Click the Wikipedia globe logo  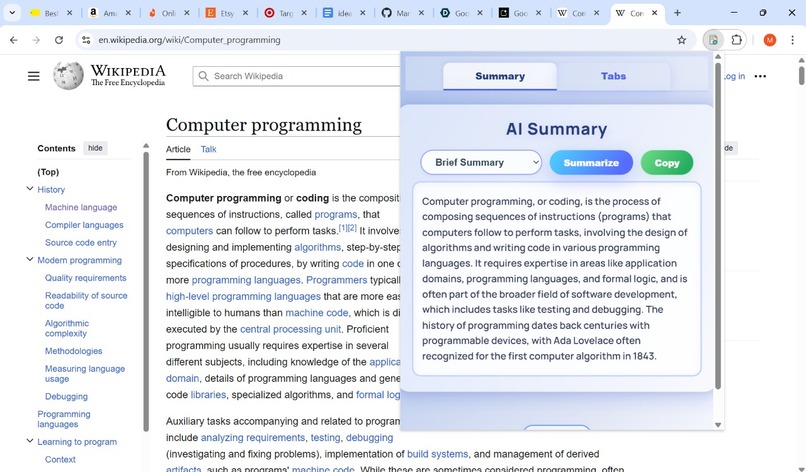tap(68, 76)
